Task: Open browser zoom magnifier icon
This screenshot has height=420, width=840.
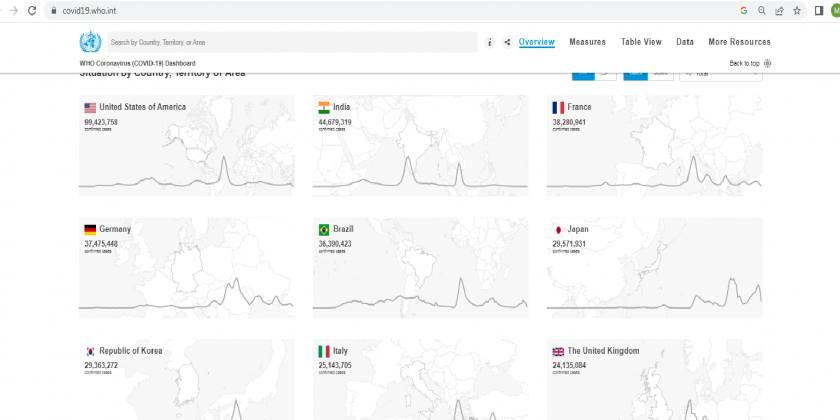Action: [x=761, y=10]
